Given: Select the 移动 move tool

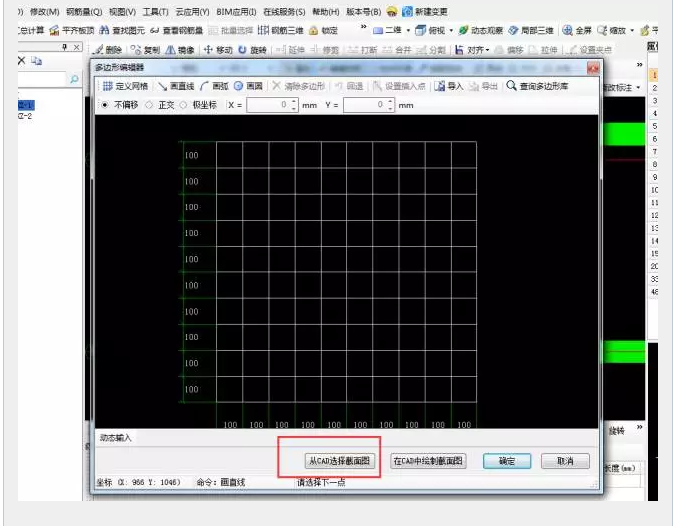Looking at the screenshot, I should pyautogui.click(x=218, y=50).
